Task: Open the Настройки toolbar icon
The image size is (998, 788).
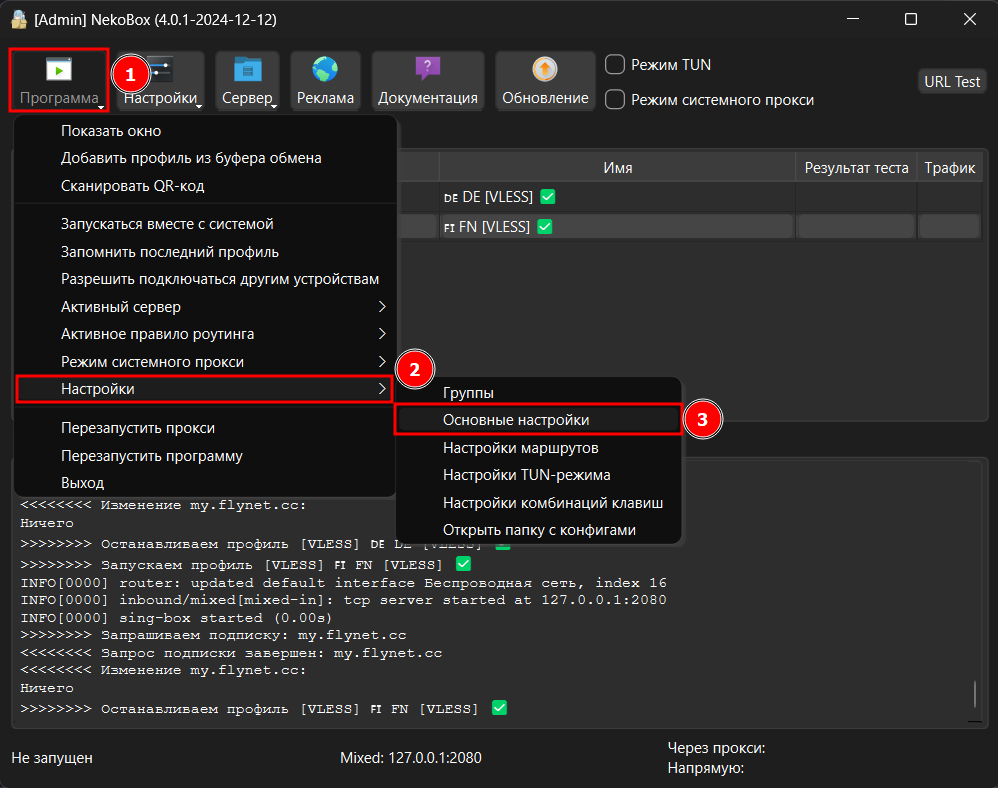Action: pos(161,70)
